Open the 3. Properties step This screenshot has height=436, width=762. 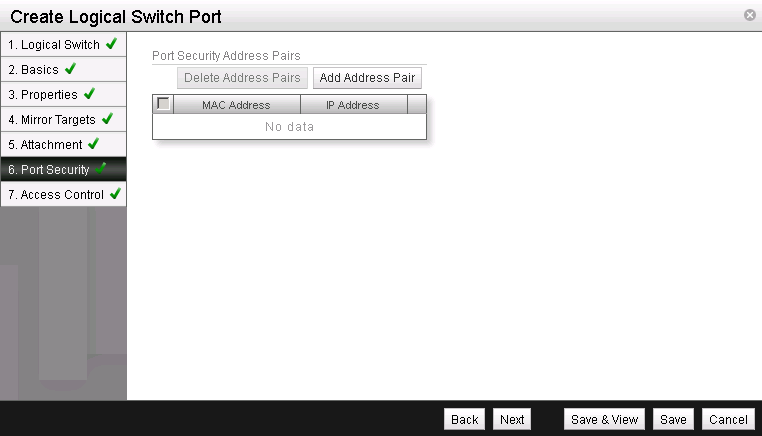click(x=43, y=95)
